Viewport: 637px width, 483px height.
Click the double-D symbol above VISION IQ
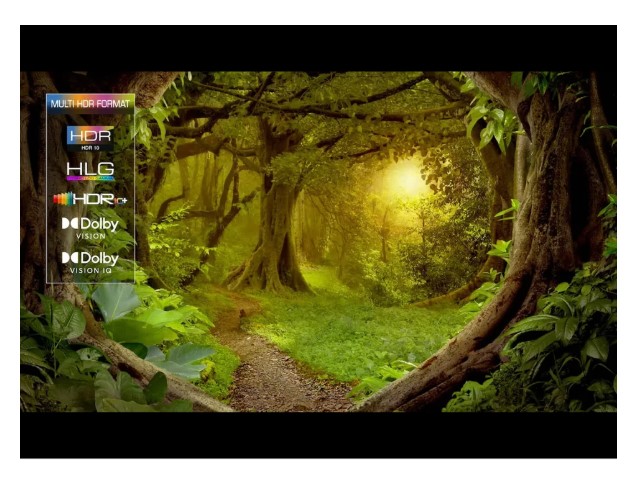(69, 258)
